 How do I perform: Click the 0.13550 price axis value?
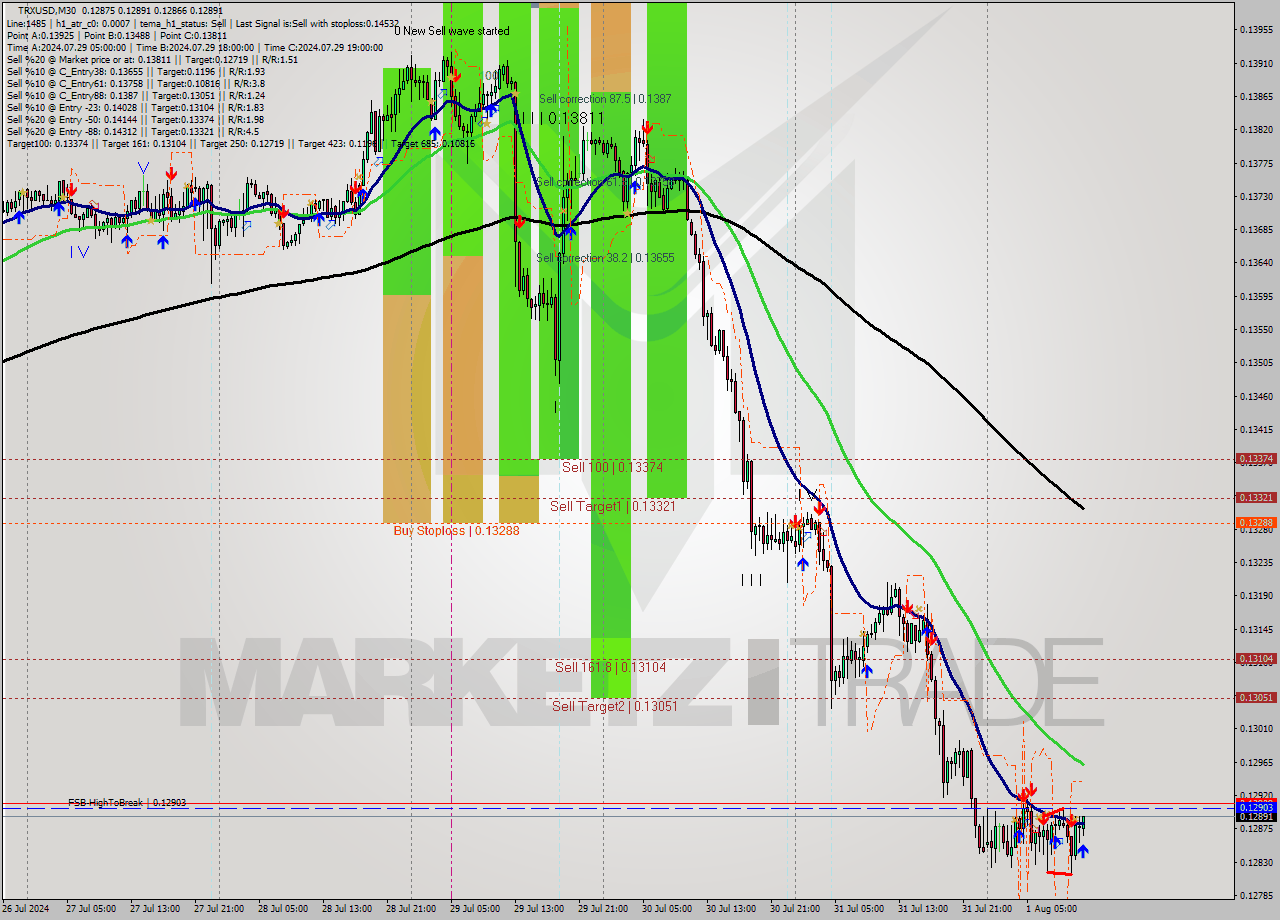pyautogui.click(x=1256, y=329)
